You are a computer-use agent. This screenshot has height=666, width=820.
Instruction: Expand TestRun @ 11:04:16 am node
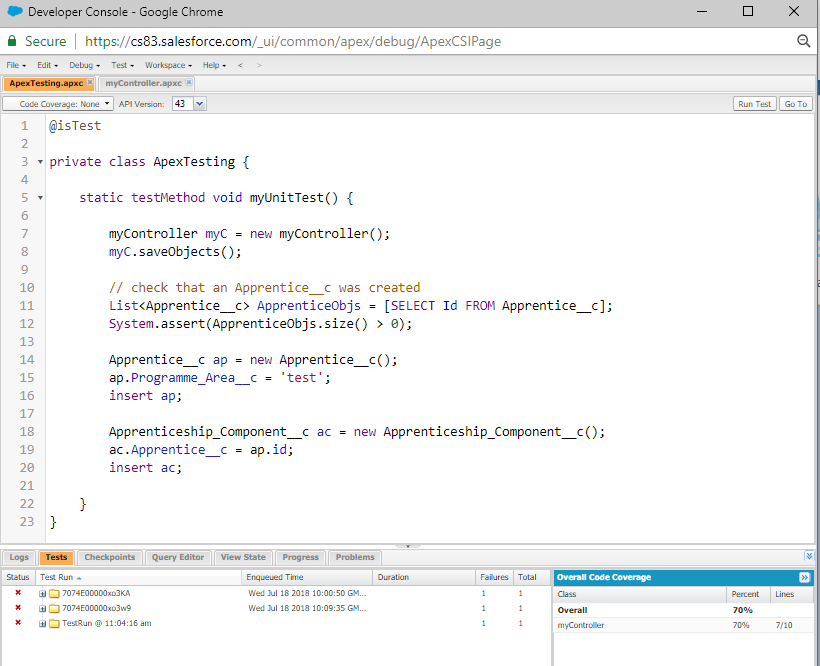click(43, 623)
